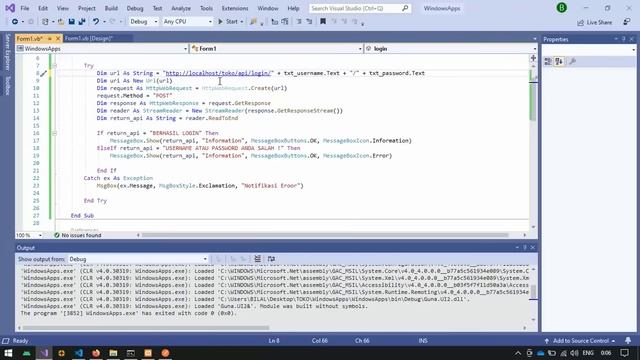Image resolution: width=640 pixels, height=360 pixels.
Task: Open the account profile B avatar
Action: pos(562,8)
